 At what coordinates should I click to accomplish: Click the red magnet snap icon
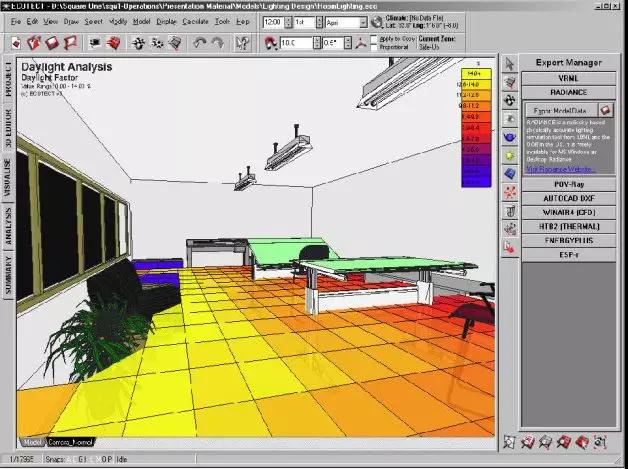click(x=271, y=43)
